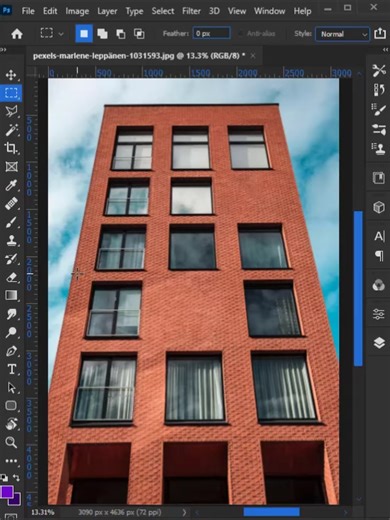Select the Brush tool
Viewport: 390px width, 520px height.
(x=11, y=222)
